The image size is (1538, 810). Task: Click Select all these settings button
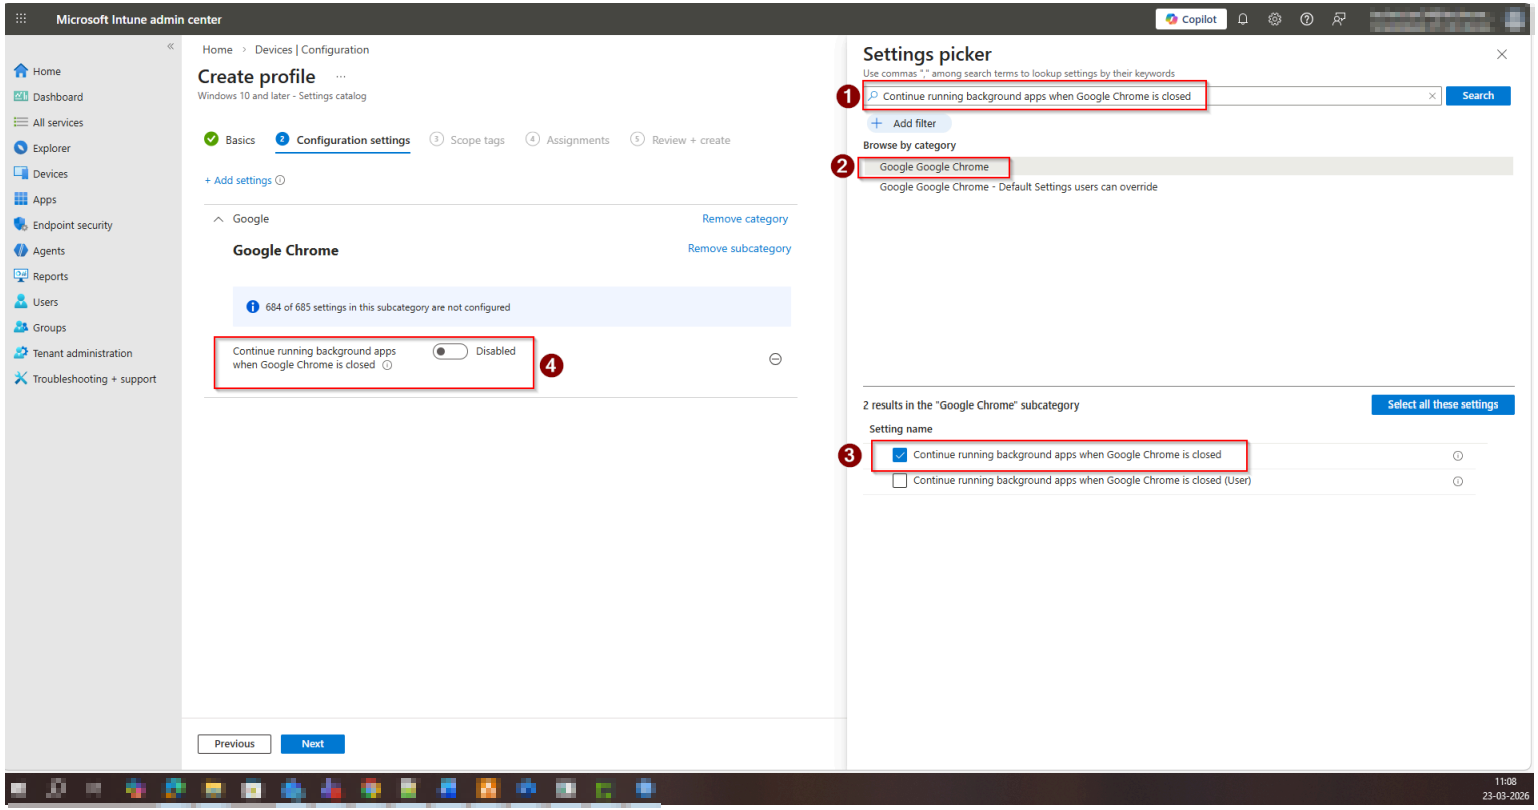[x=1443, y=405]
